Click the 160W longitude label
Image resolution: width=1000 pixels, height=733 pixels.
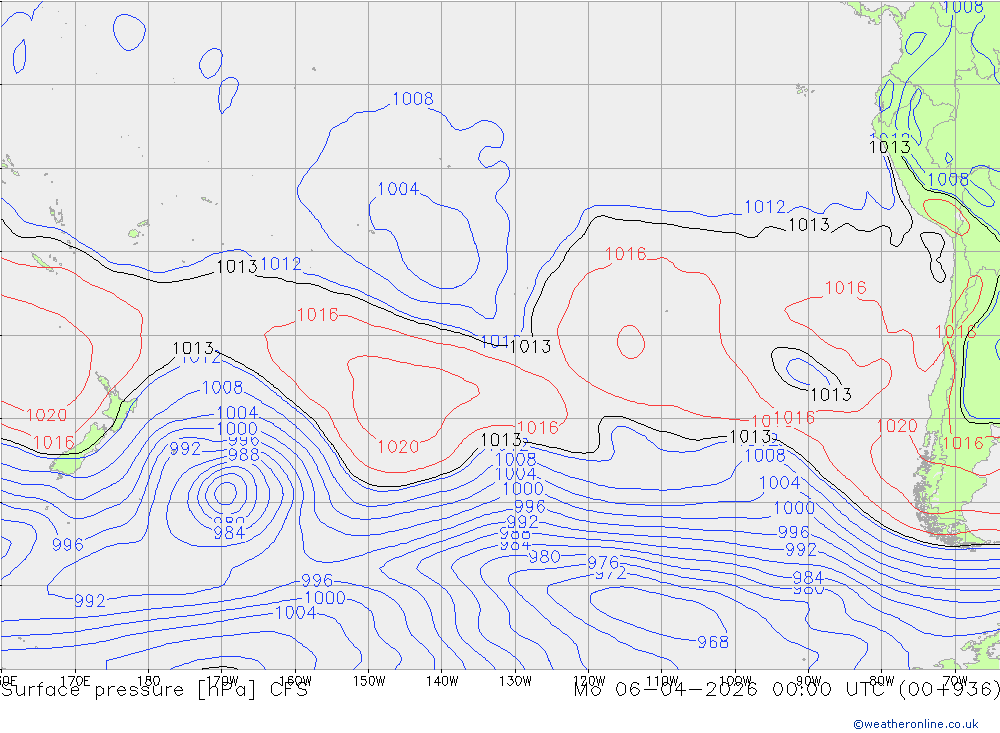(295, 681)
